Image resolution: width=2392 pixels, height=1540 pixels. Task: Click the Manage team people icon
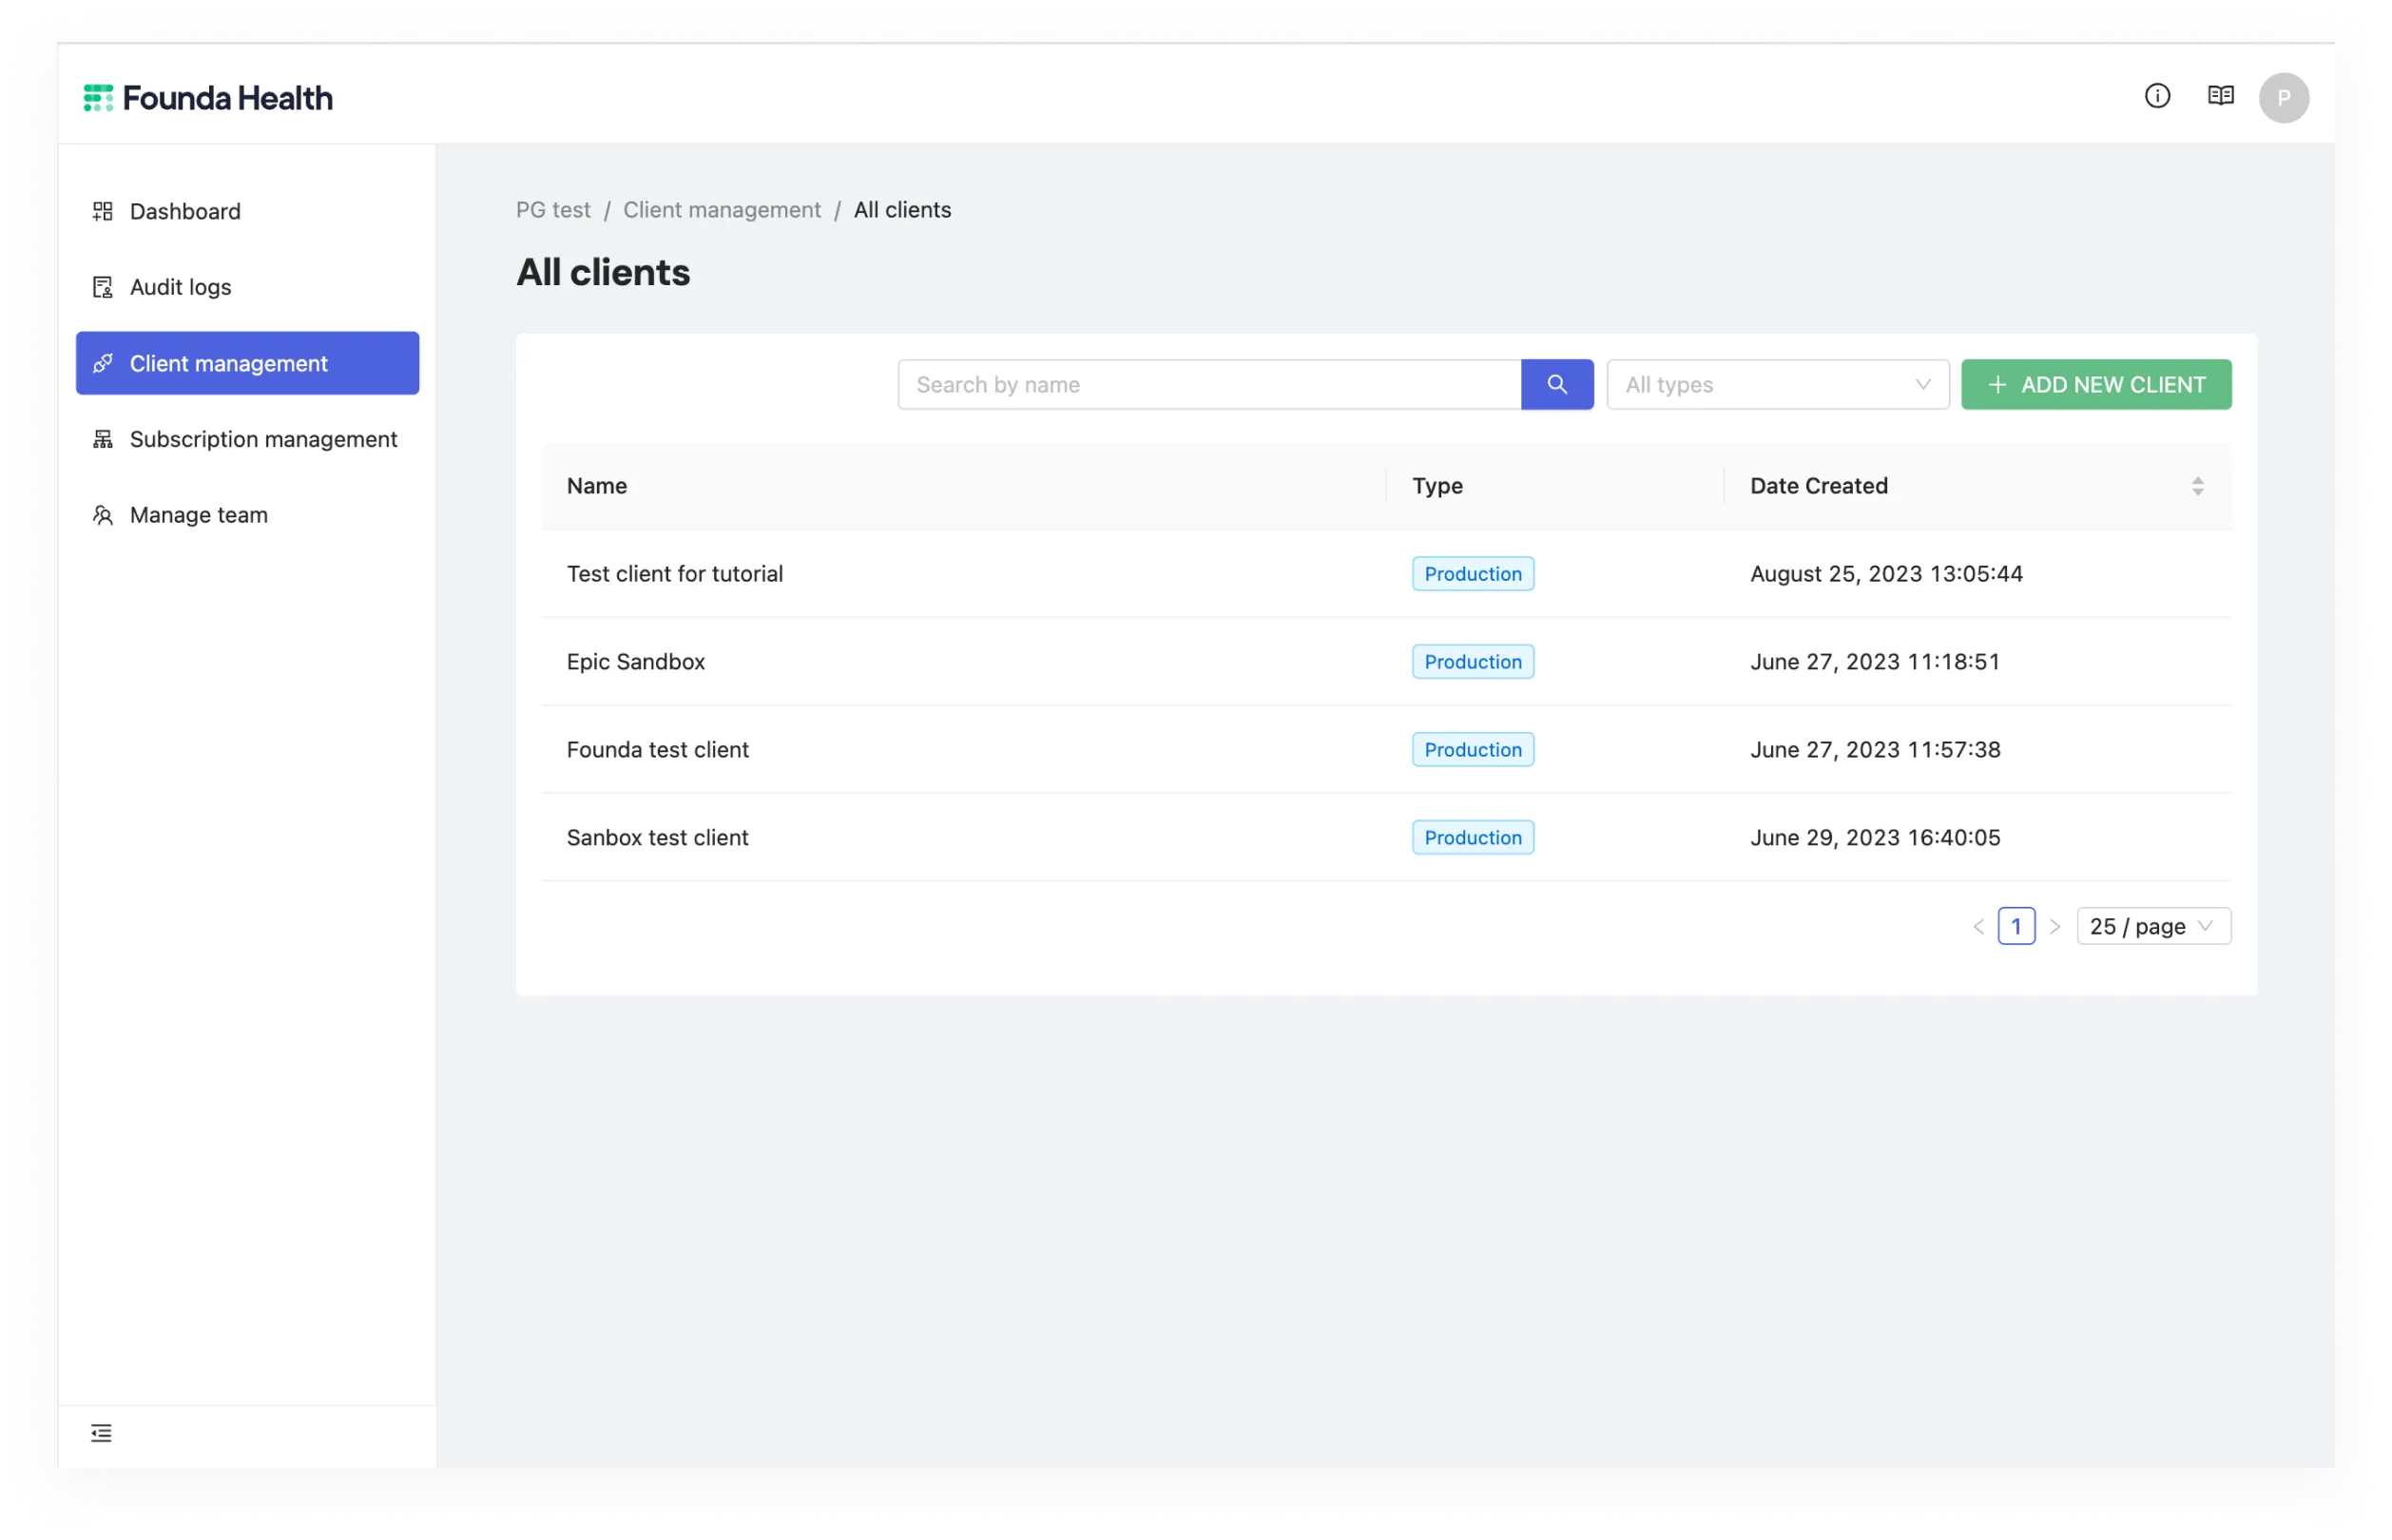(102, 515)
